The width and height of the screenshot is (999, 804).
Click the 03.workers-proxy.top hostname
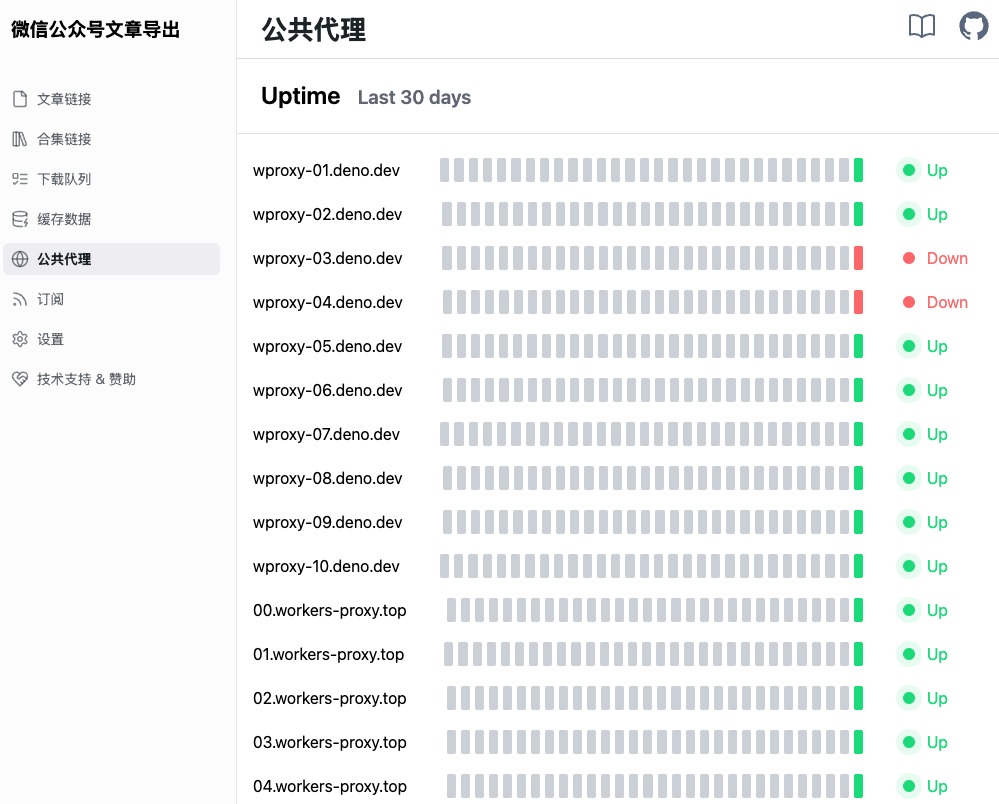(329, 743)
